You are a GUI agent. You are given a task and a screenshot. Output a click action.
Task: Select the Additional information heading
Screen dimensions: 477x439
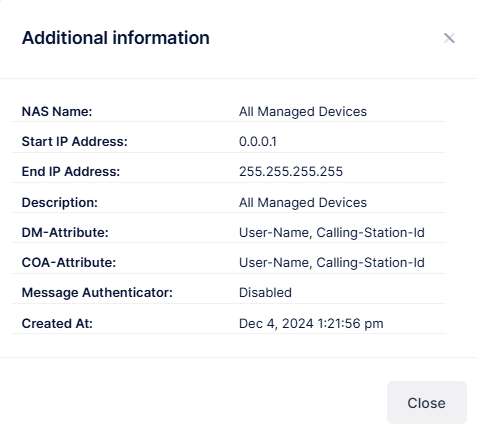116,38
